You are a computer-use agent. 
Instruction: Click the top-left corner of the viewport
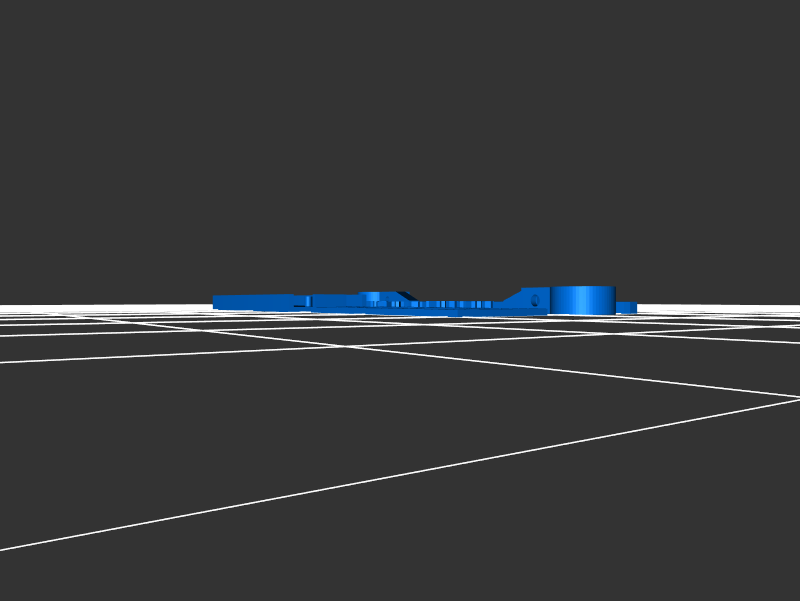[x=3, y=3]
